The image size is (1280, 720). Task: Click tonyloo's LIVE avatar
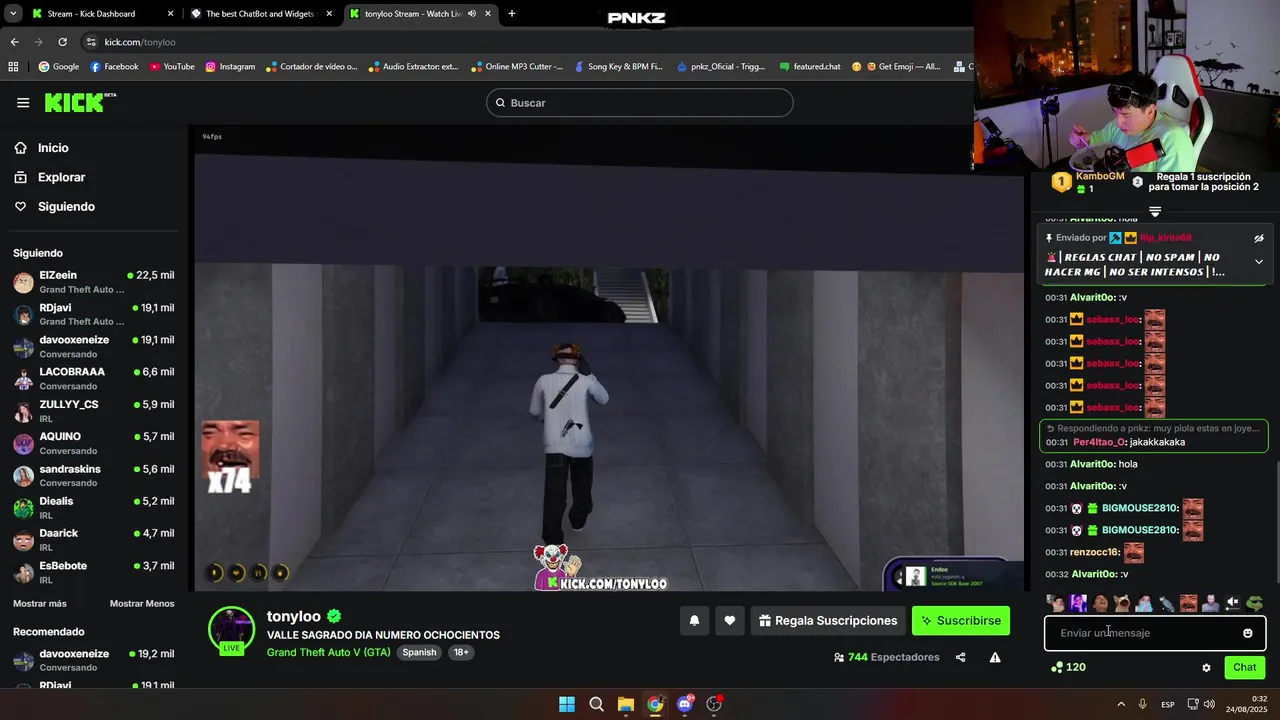point(231,630)
